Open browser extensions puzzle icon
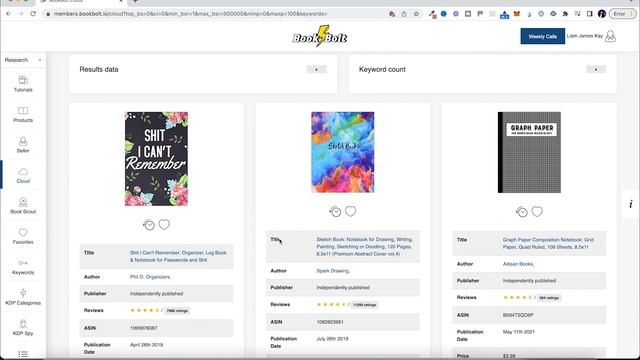This screenshot has width=640, height=360. pyautogui.click(x=565, y=14)
